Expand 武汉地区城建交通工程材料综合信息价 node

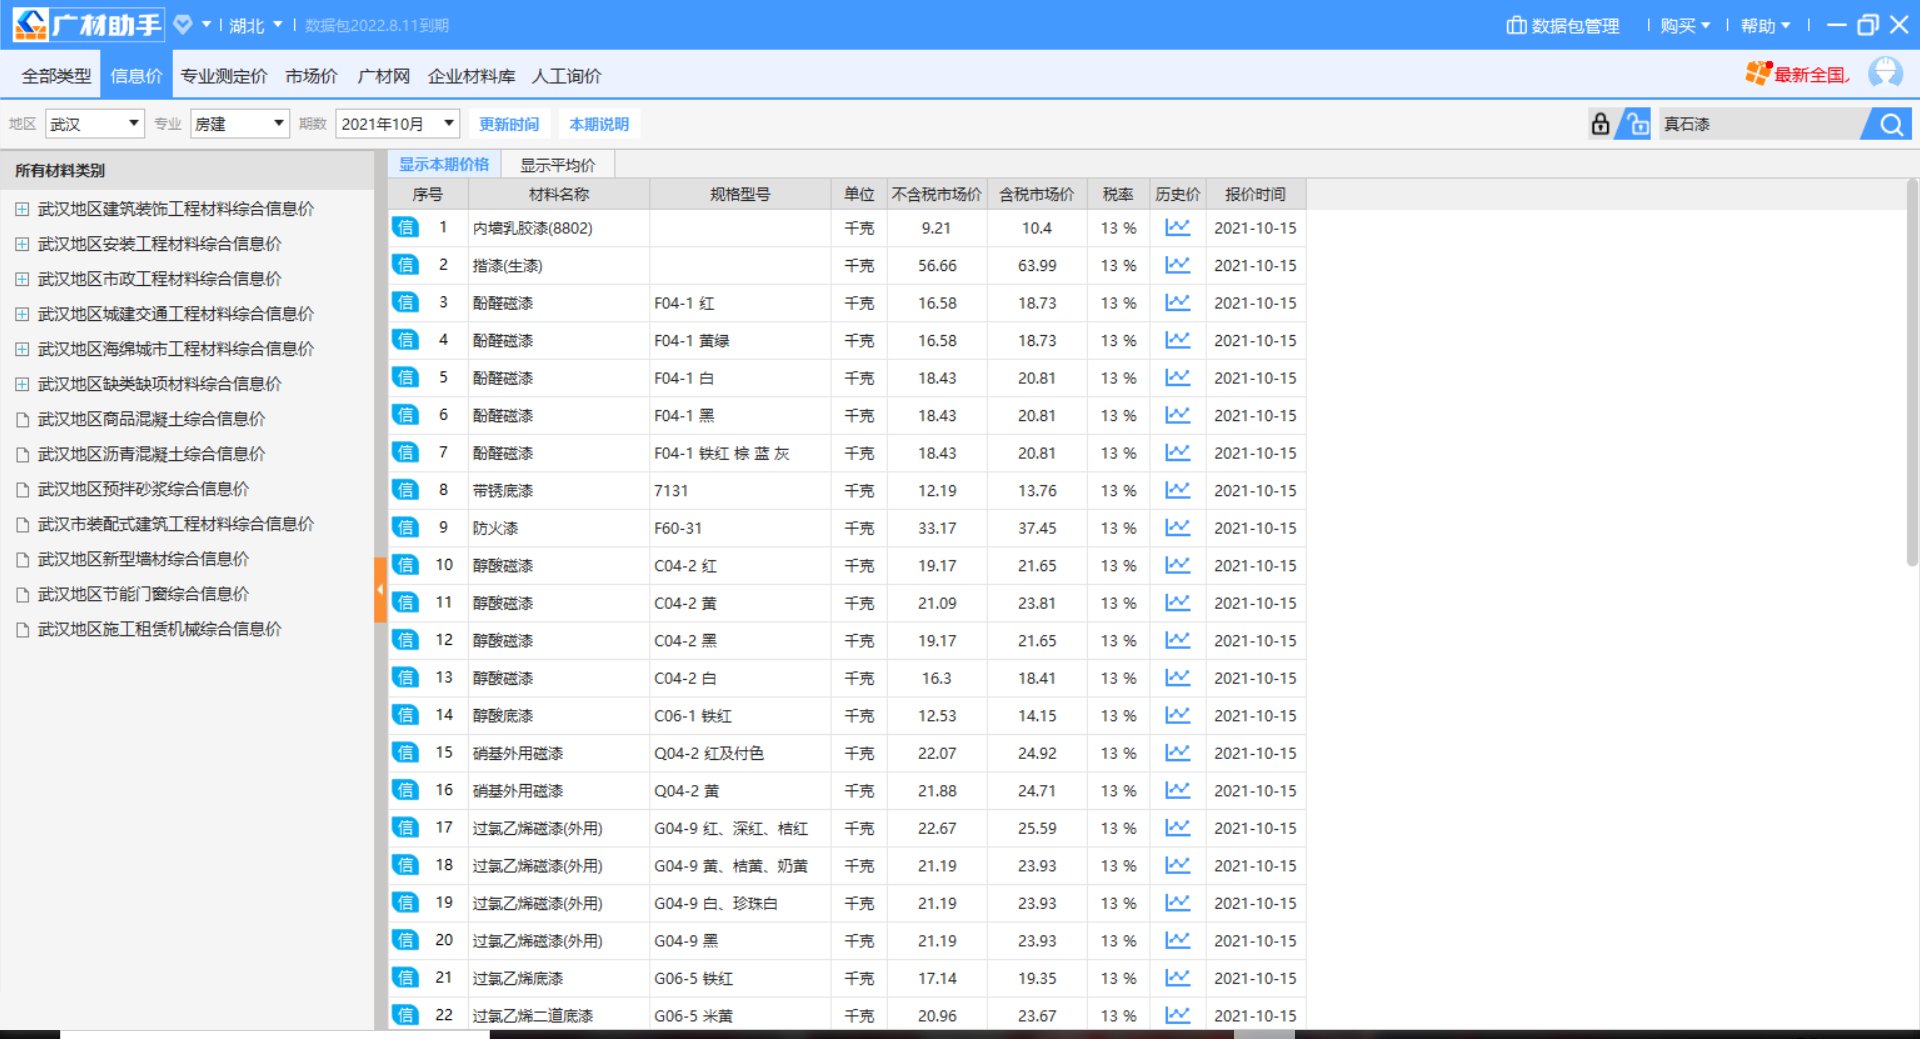point(22,314)
